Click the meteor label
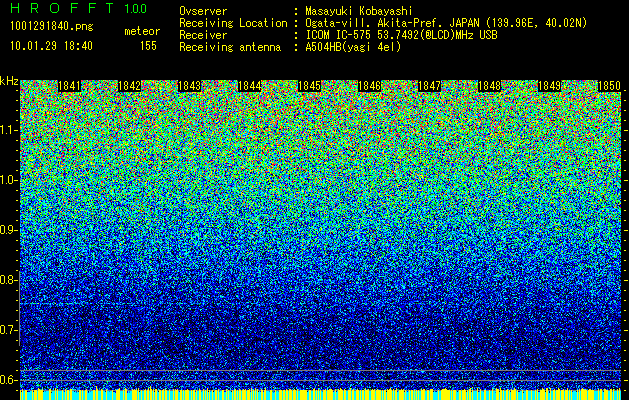Image resolution: width=629 pixels, height=400 pixels. coord(142,31)
